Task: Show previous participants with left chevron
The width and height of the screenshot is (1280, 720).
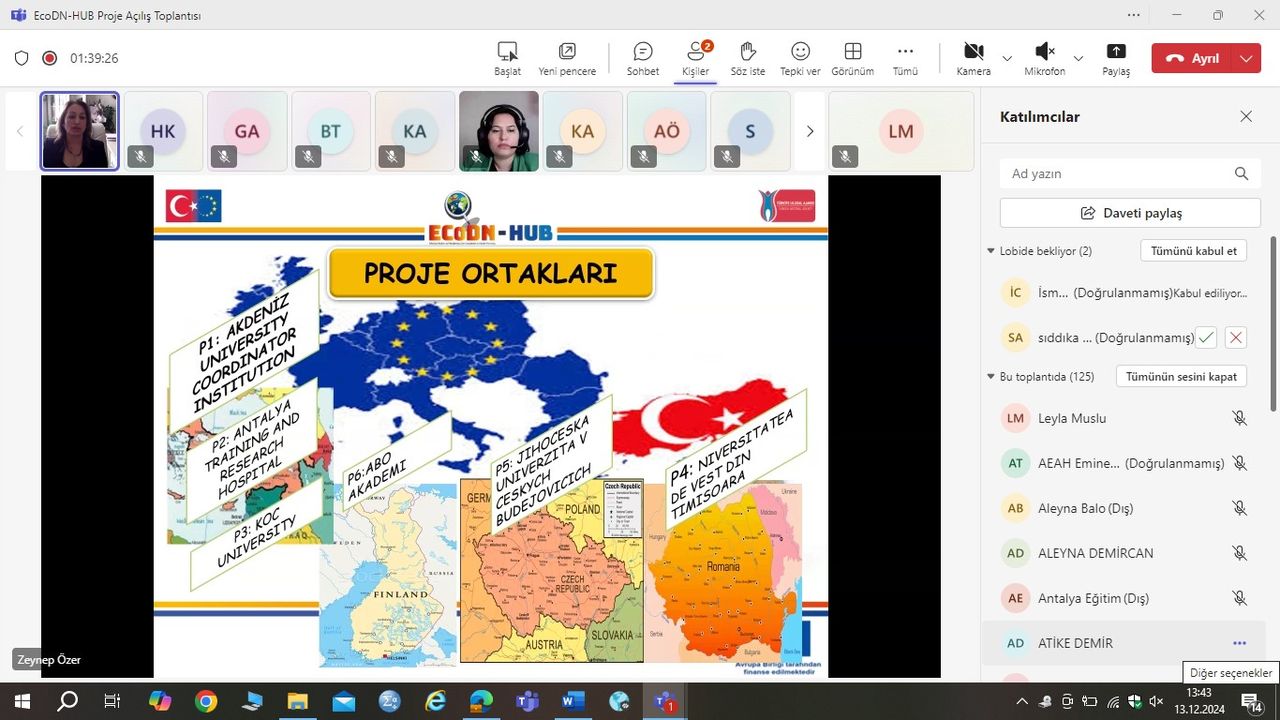Action: point(19,131)
